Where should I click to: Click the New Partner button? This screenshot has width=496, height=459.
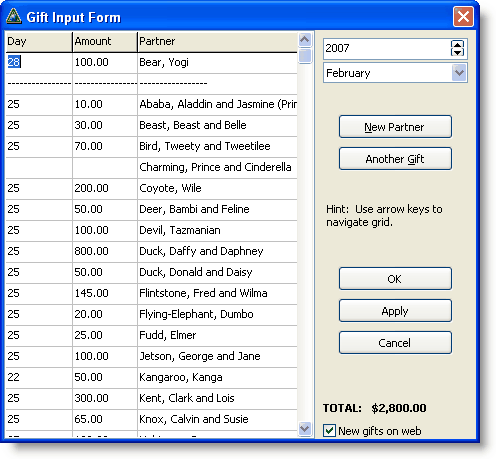(395, 127)
